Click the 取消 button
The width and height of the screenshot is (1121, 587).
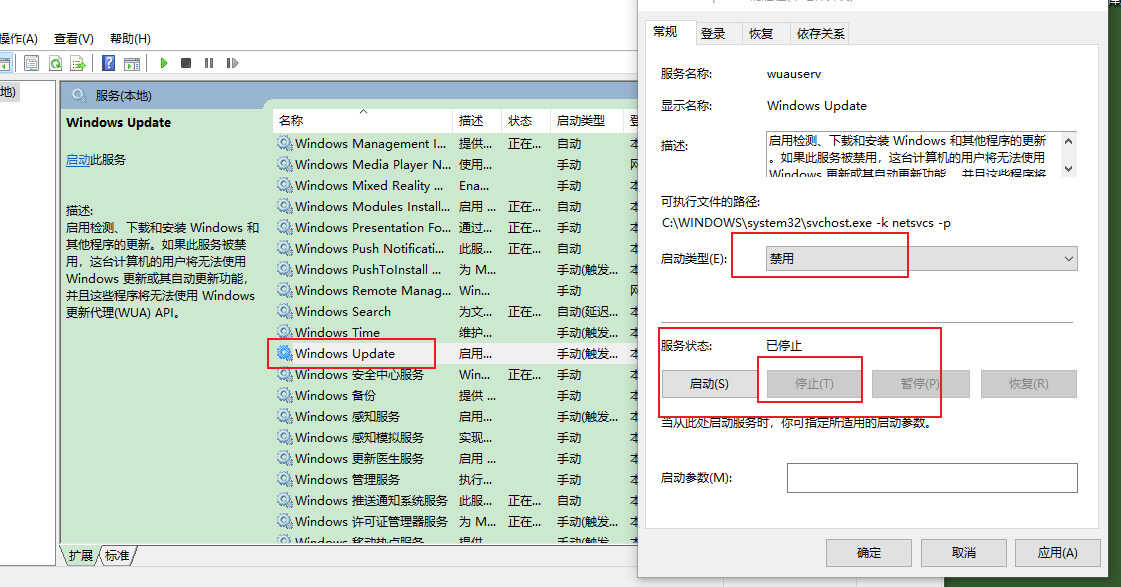964,553
